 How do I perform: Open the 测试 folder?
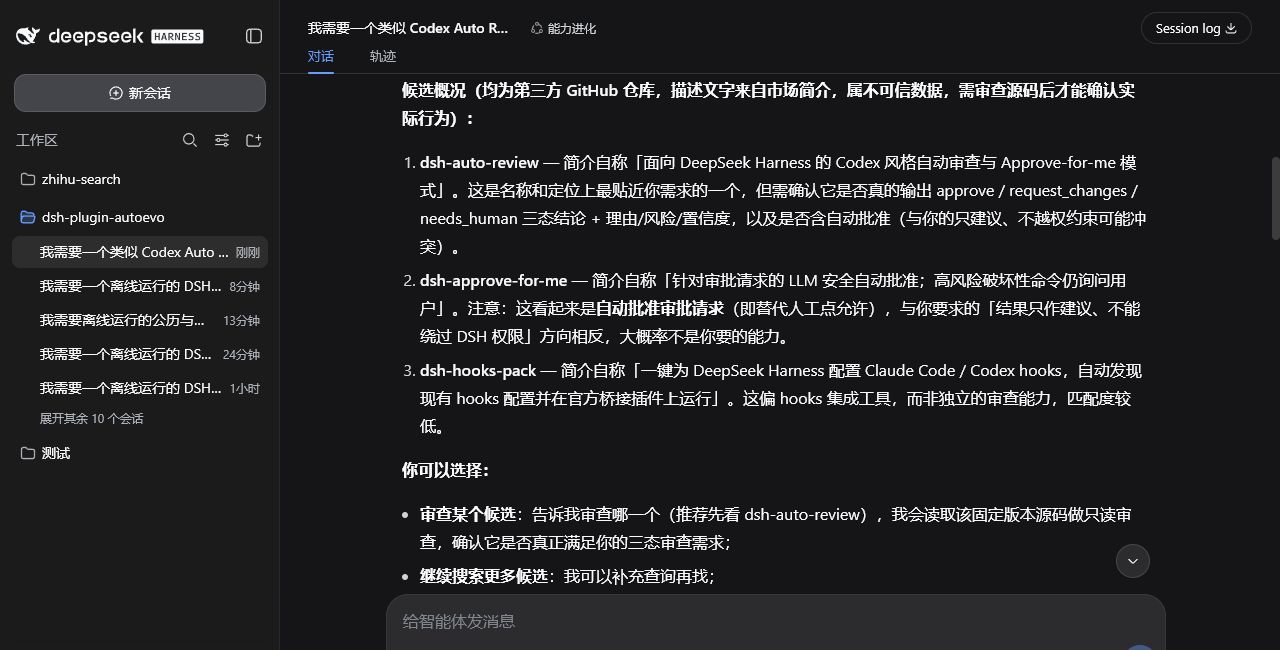140,453
